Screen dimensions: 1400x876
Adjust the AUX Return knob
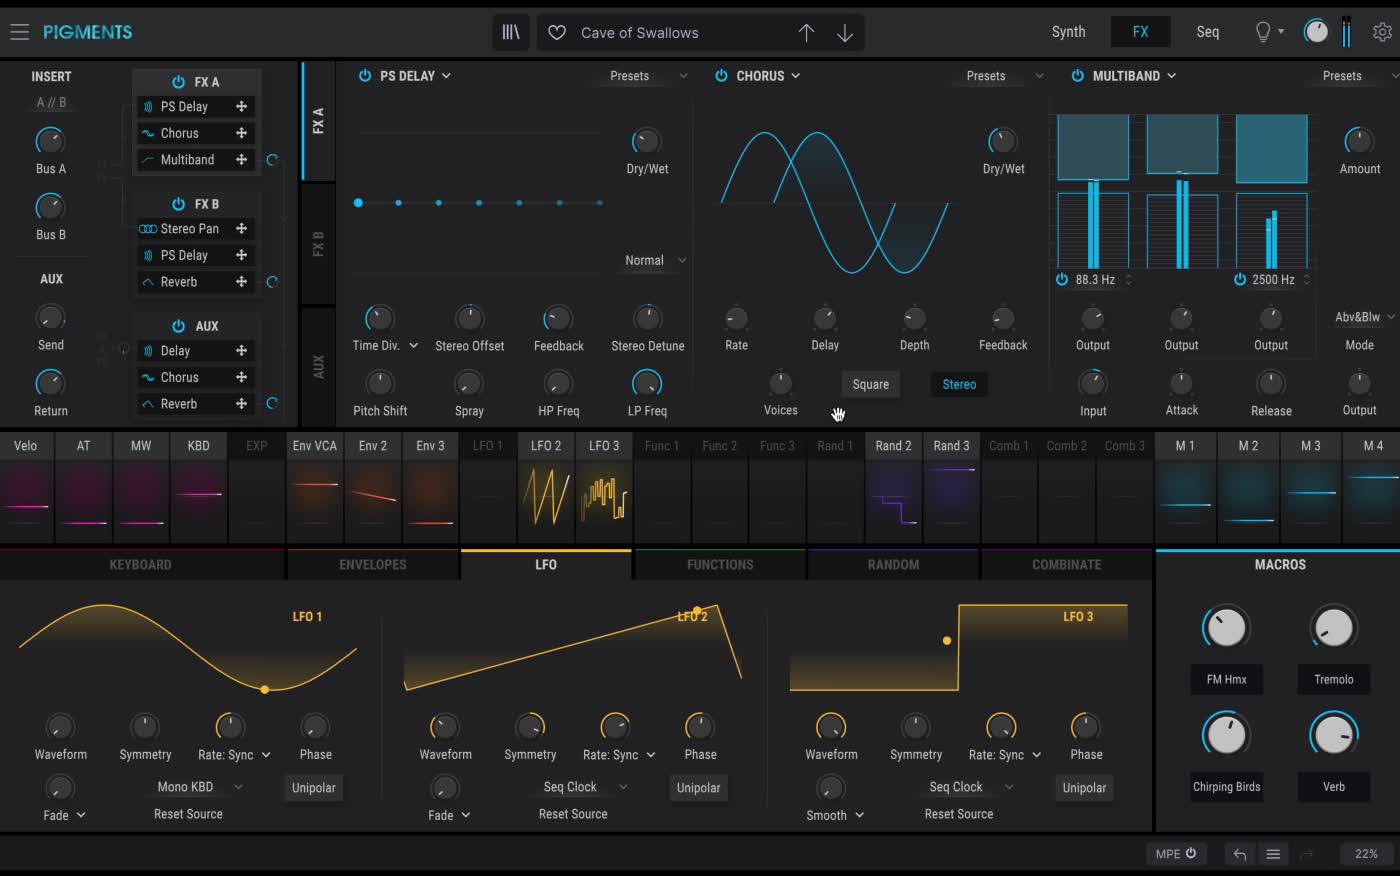(x=50, y=383)
